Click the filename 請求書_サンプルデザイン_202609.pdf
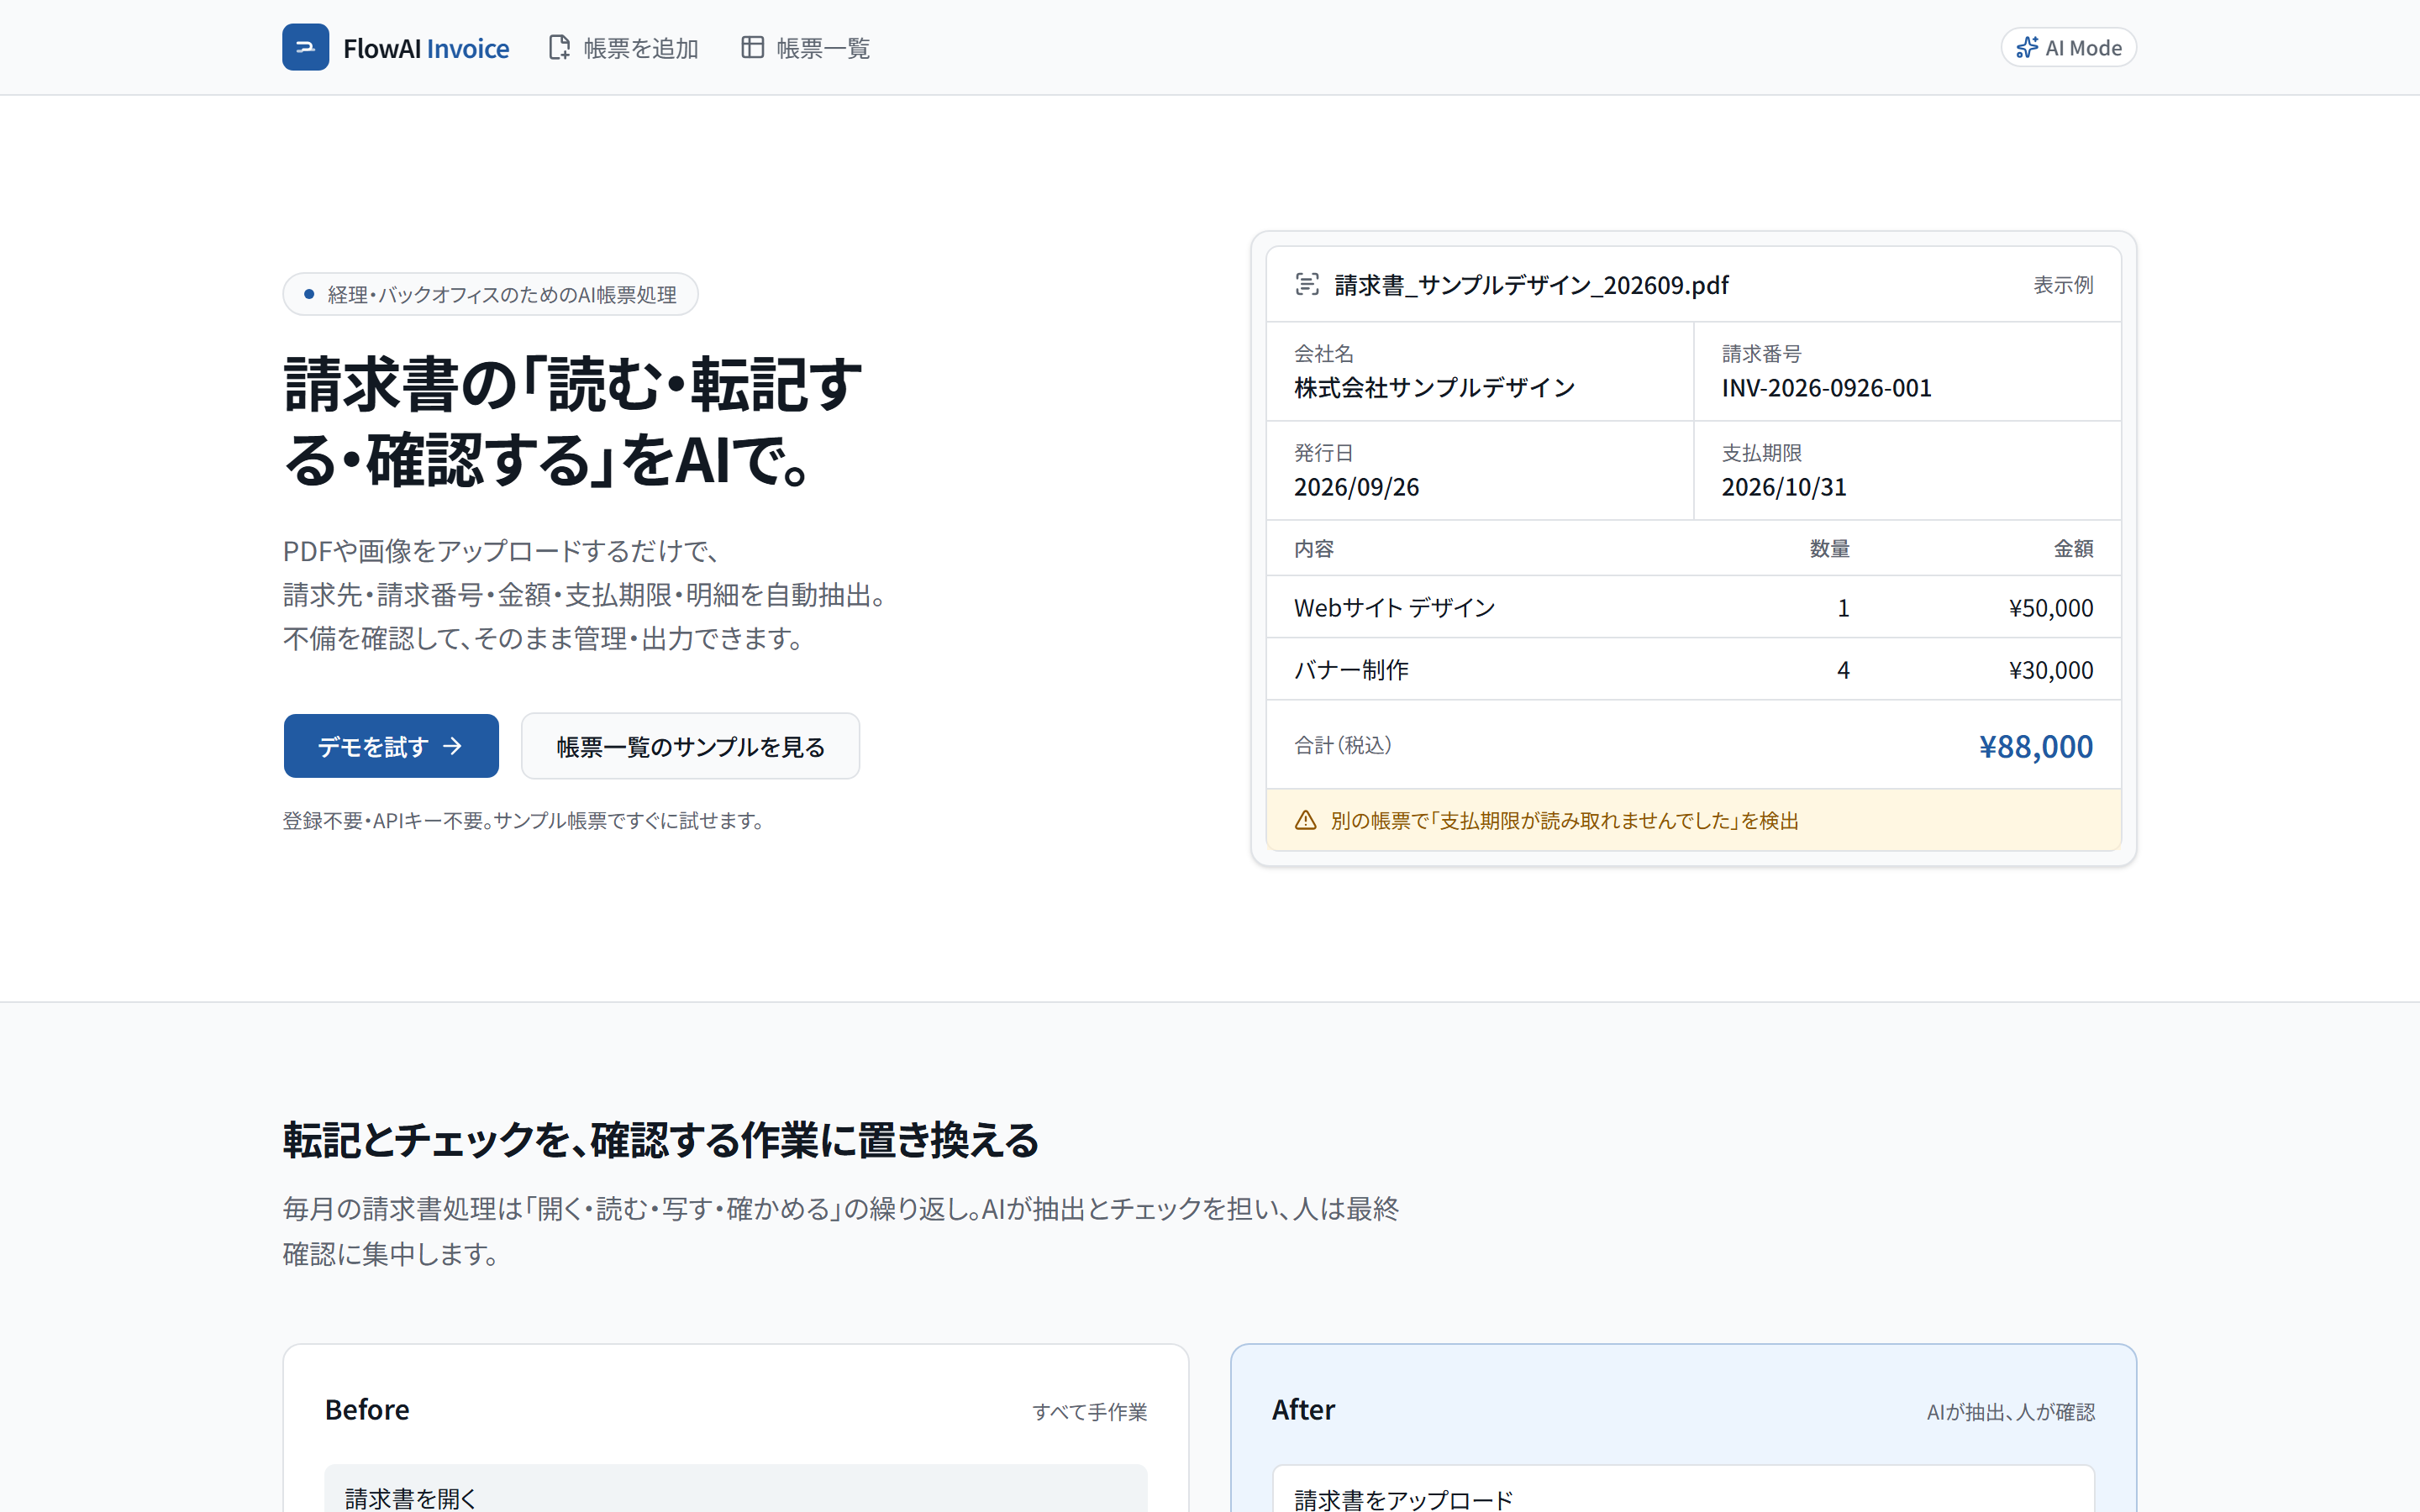 [x=1531, y=285]
